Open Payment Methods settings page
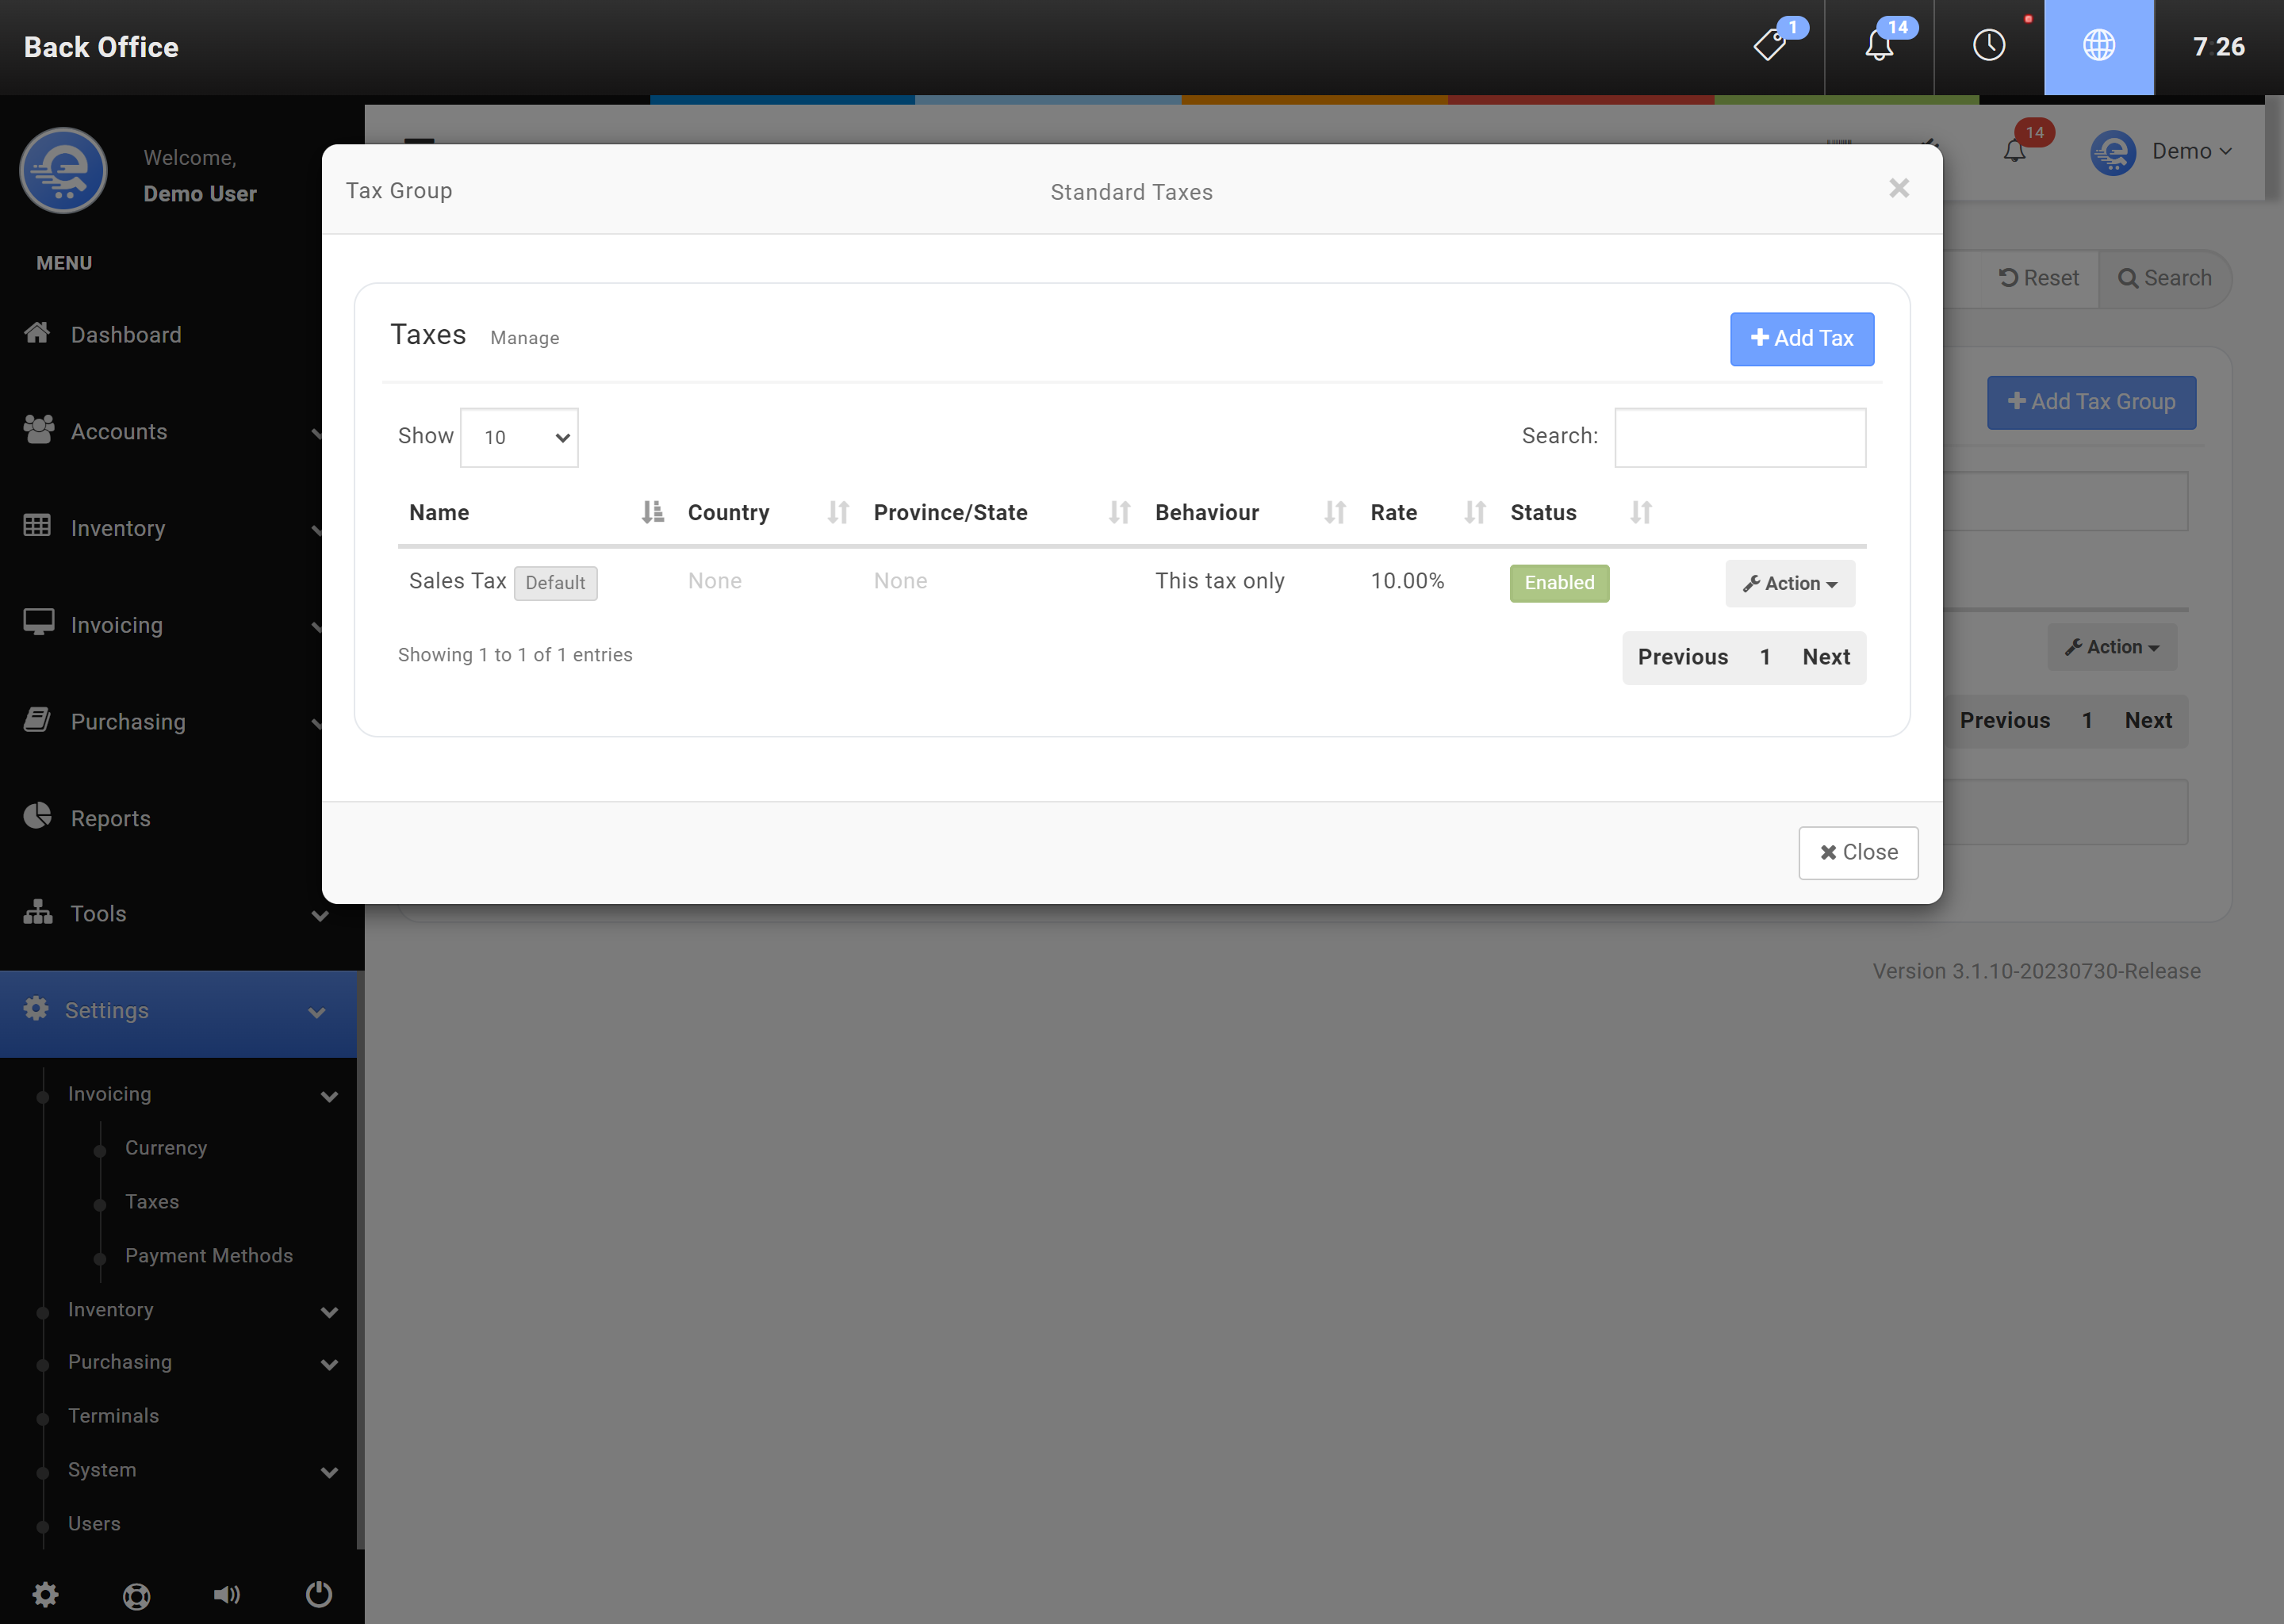Screen dimensions: 2284x1624 point(208,1255)
